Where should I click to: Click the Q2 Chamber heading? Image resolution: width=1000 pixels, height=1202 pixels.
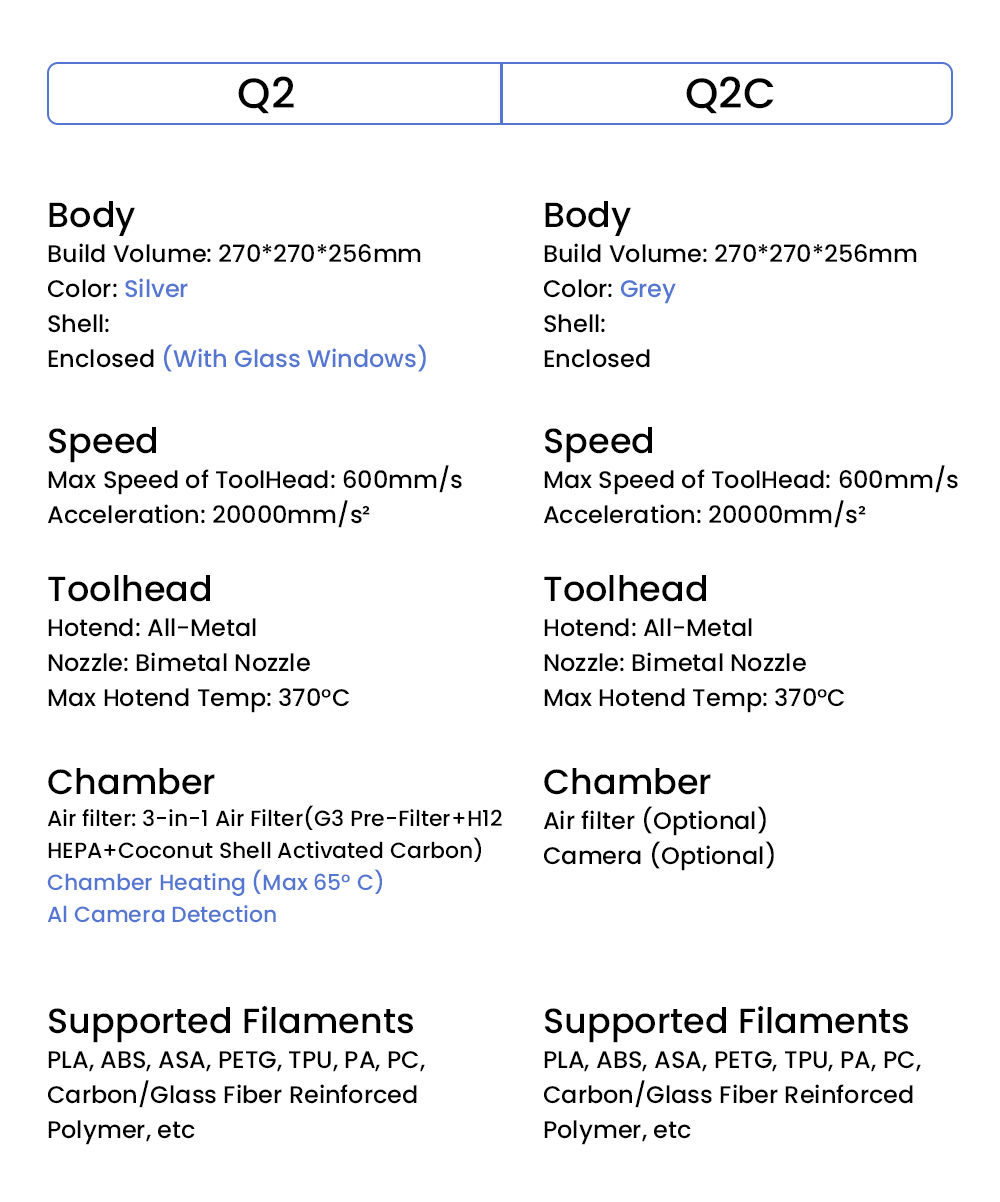(131, 782)
